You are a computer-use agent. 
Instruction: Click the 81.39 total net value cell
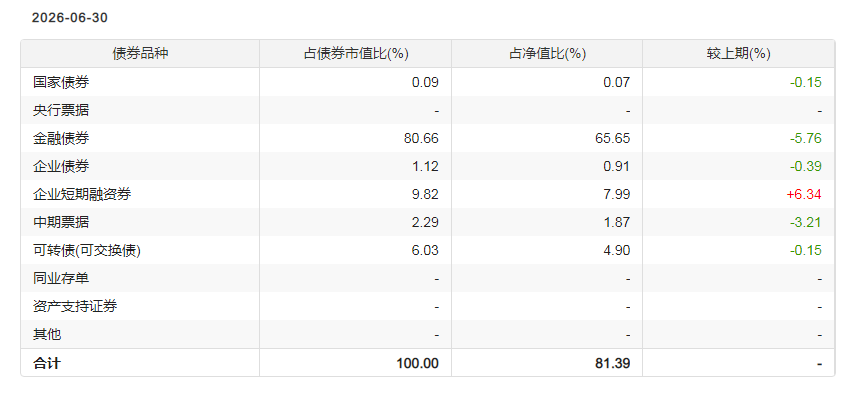(612, 363)
